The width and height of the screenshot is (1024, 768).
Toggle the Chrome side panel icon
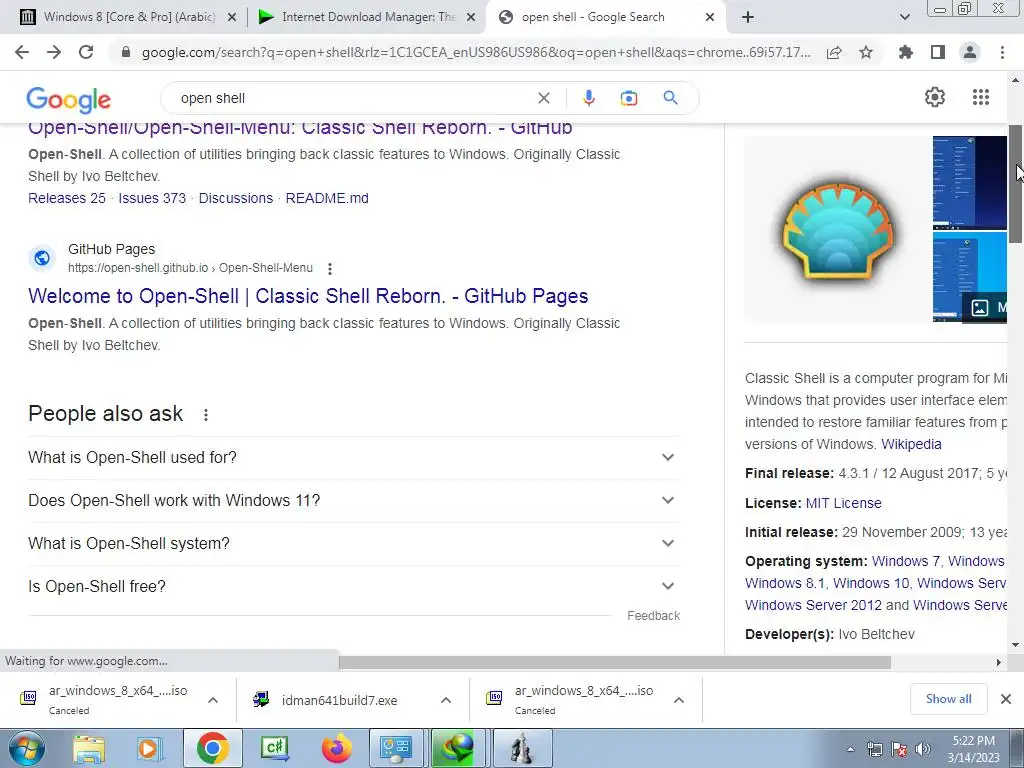coord(938,52)
